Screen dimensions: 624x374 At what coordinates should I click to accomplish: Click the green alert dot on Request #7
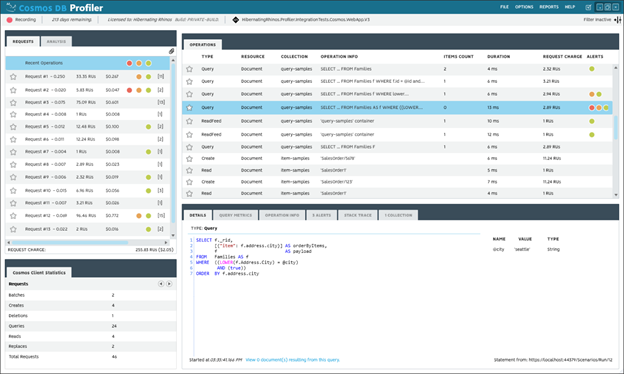[148, 152]
